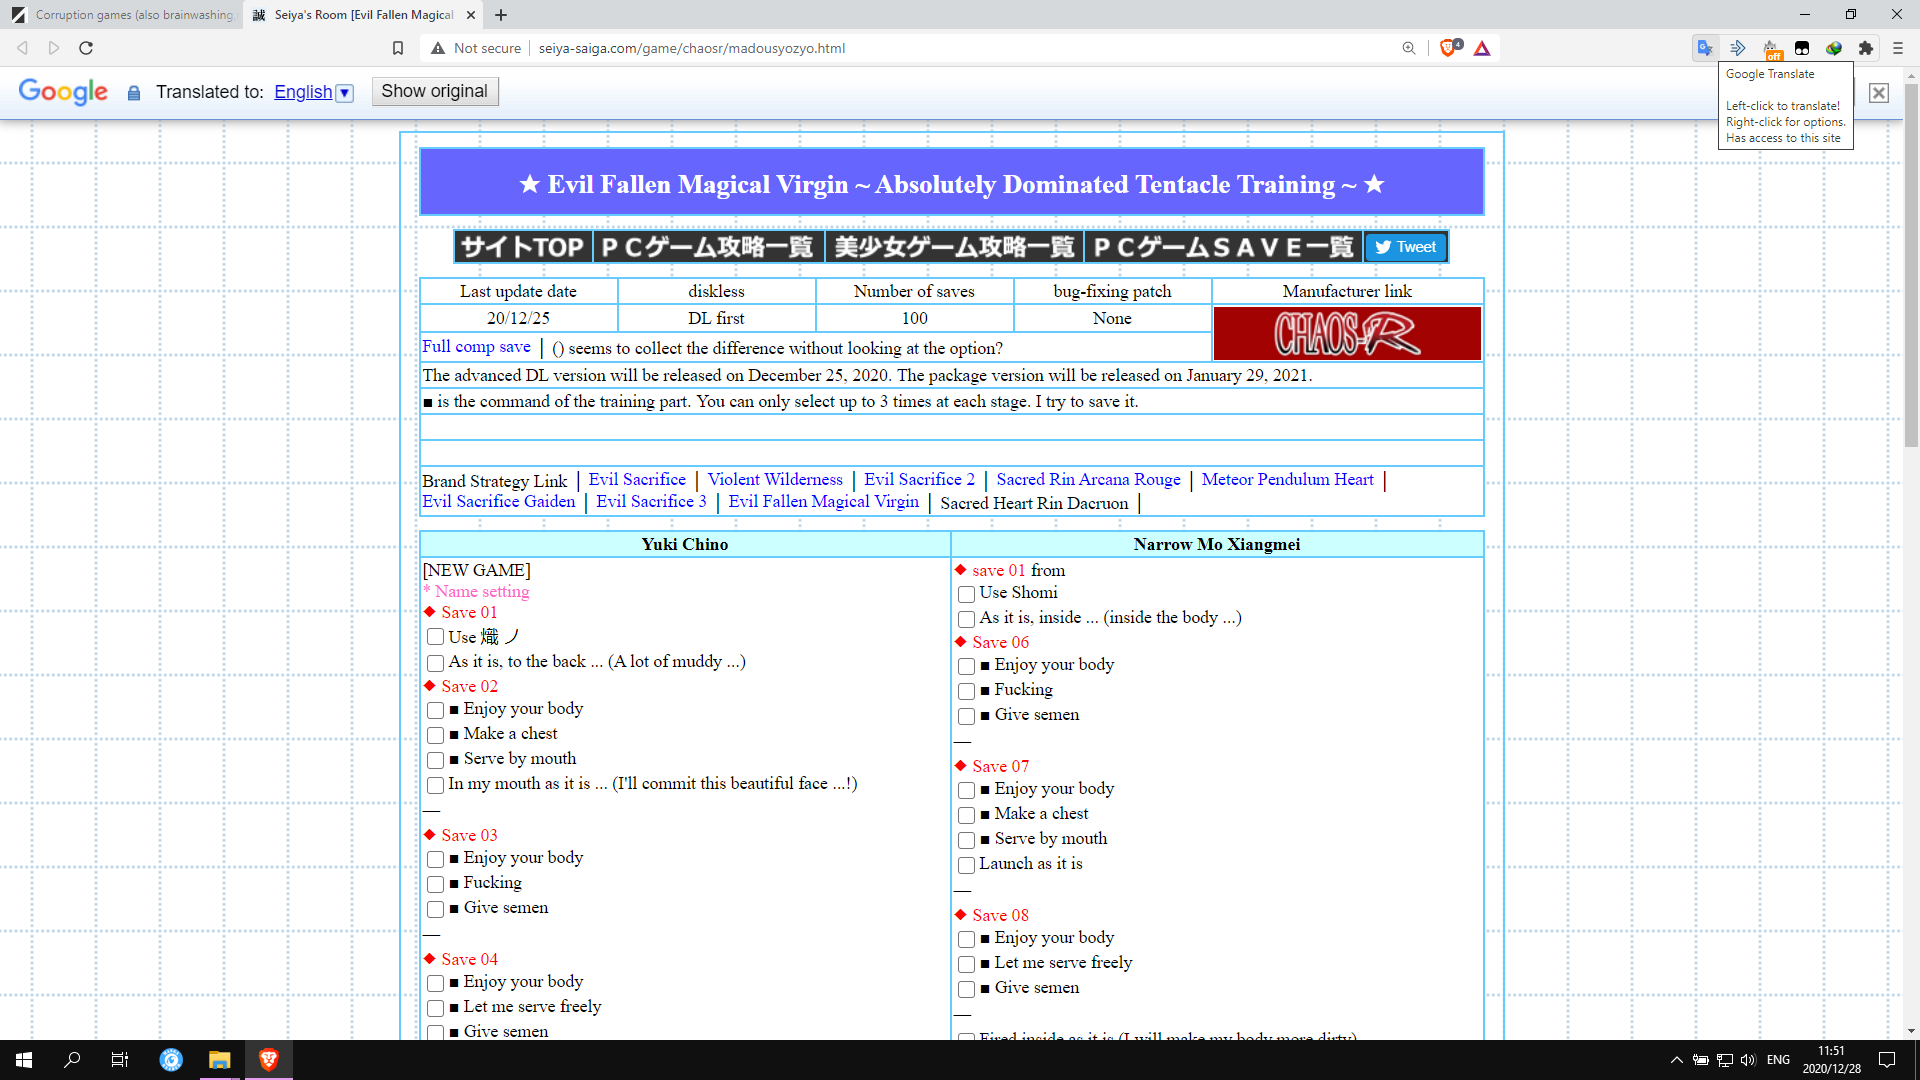Open the Full comp save link
The width and height of the screenshot is (1920, 1080).
coord(476,346)
